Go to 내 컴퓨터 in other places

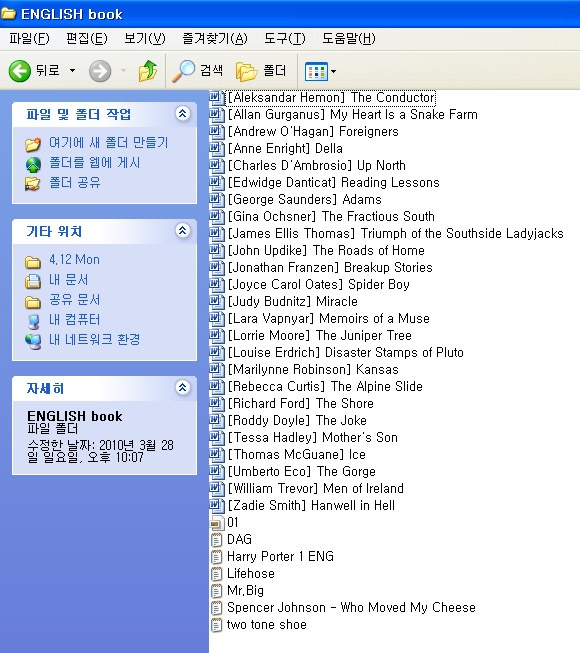75,320
